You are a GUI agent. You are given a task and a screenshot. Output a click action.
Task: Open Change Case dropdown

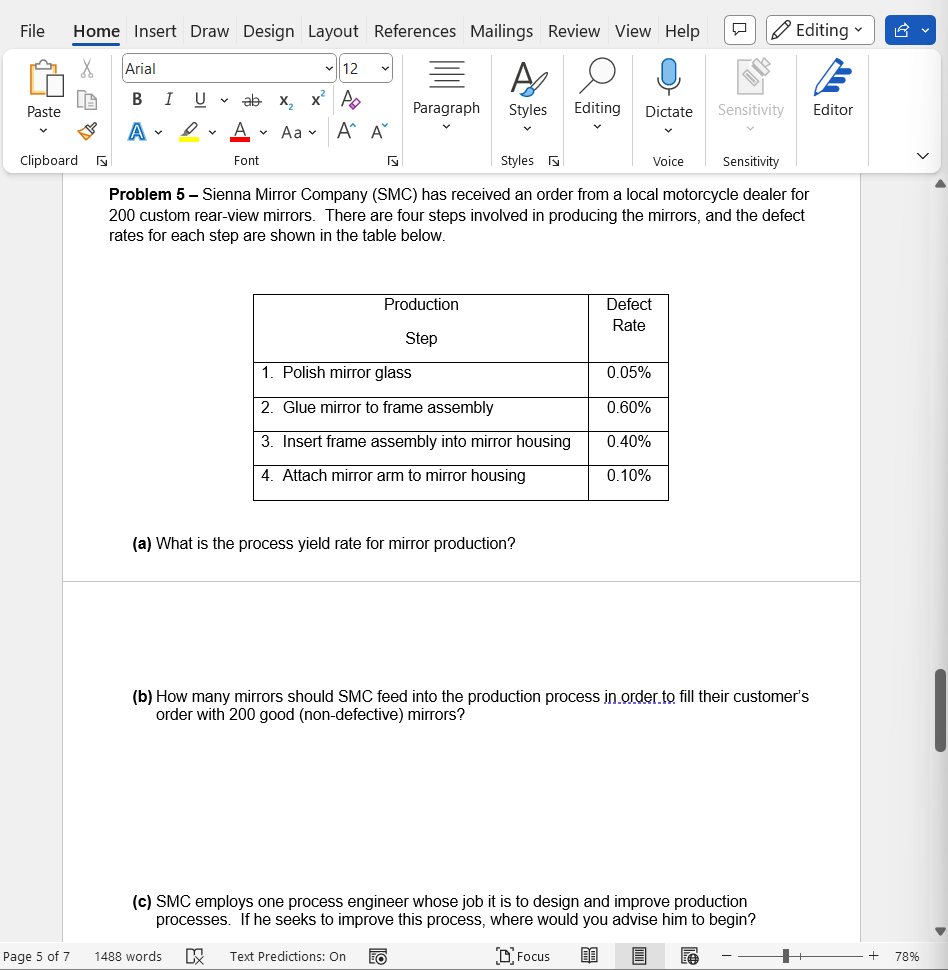tap(298, 132)
